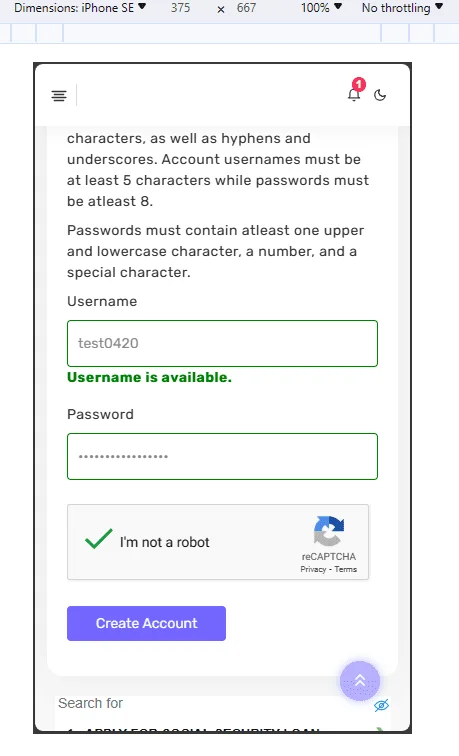Open the hamburger menu icon
This screenshot has height=756, width=459.
[x=59, y=96]
